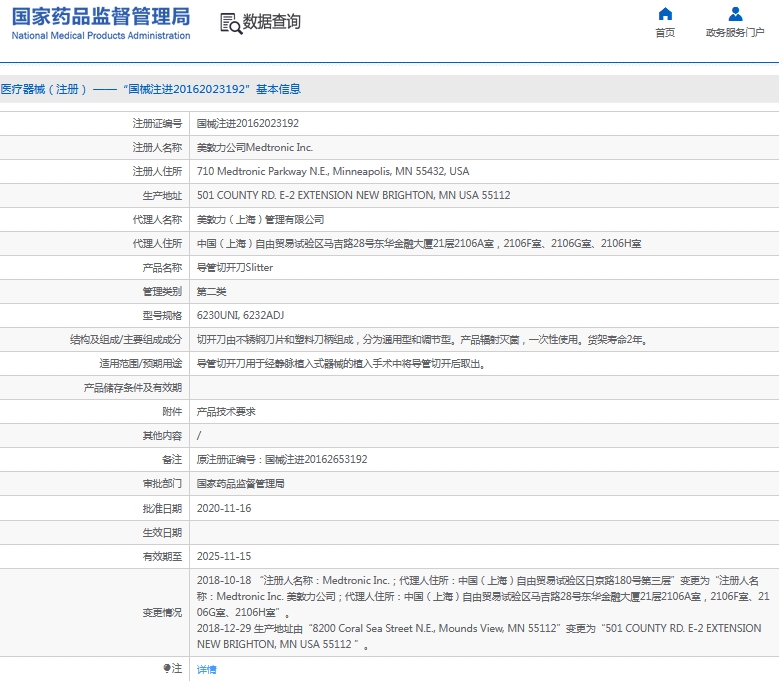Open the 详情 link in 注 row
Image resolution: width=779 pixels, height=681 pixels.
coord(207,669)
